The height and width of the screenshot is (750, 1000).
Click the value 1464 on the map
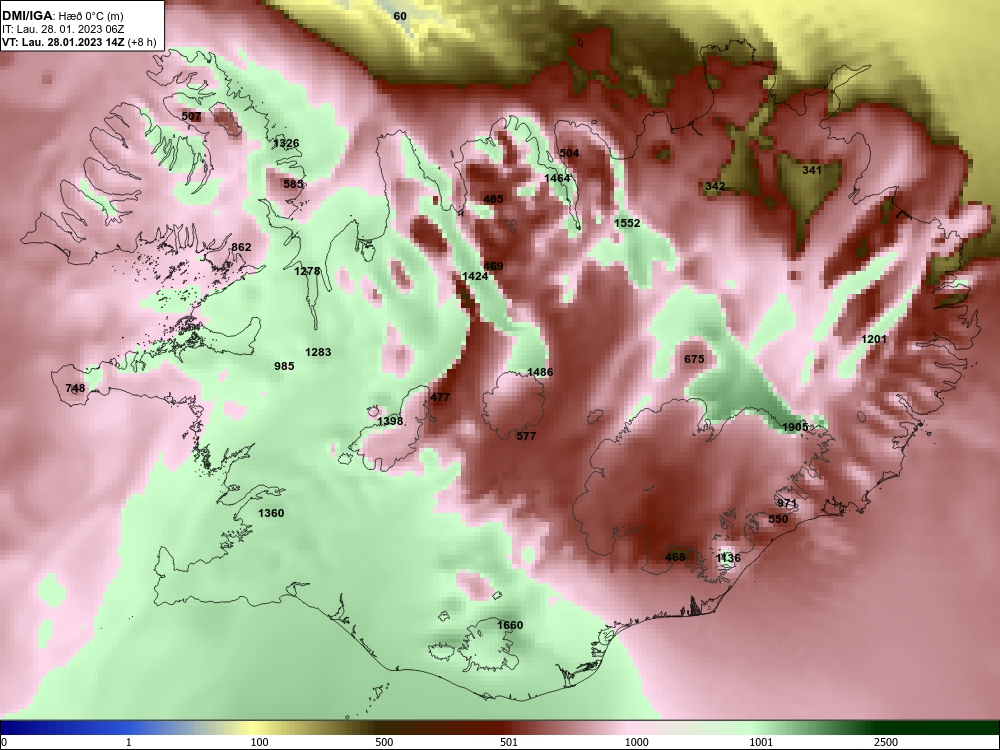pyautogui.click(x=557, y=179)
